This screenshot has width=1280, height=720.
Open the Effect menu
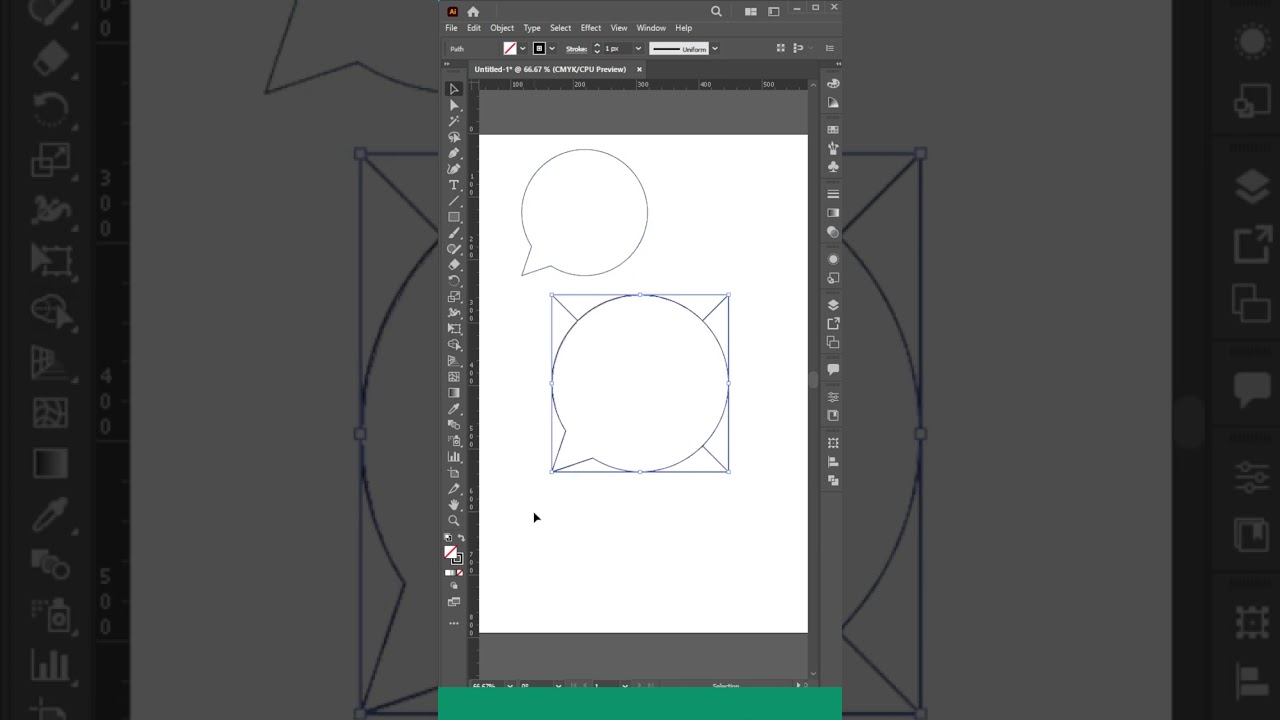click(591, 28)
